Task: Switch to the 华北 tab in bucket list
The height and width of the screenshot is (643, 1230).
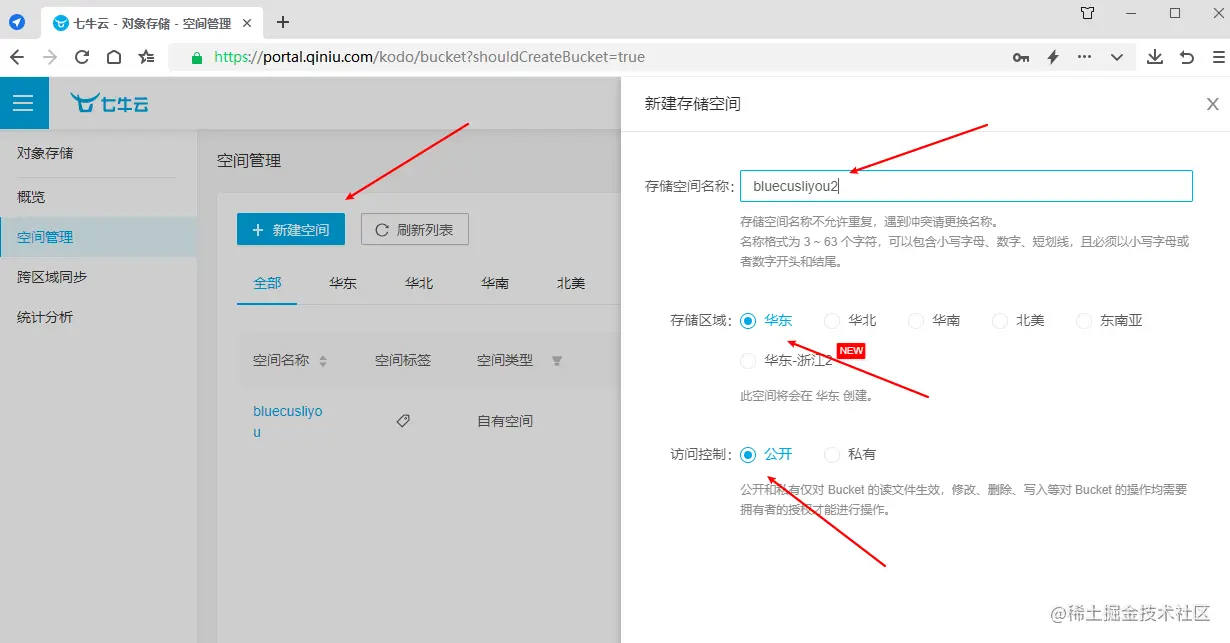Action: [x=419, y=283]
